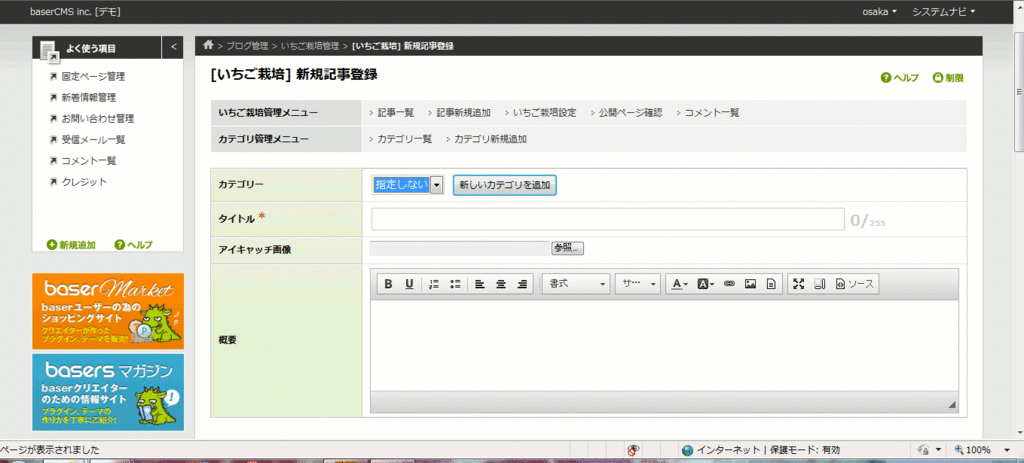1024x463 pixels.
Task: Click ヘルプ in the favorites sidebar
Action: coord(134,245)
